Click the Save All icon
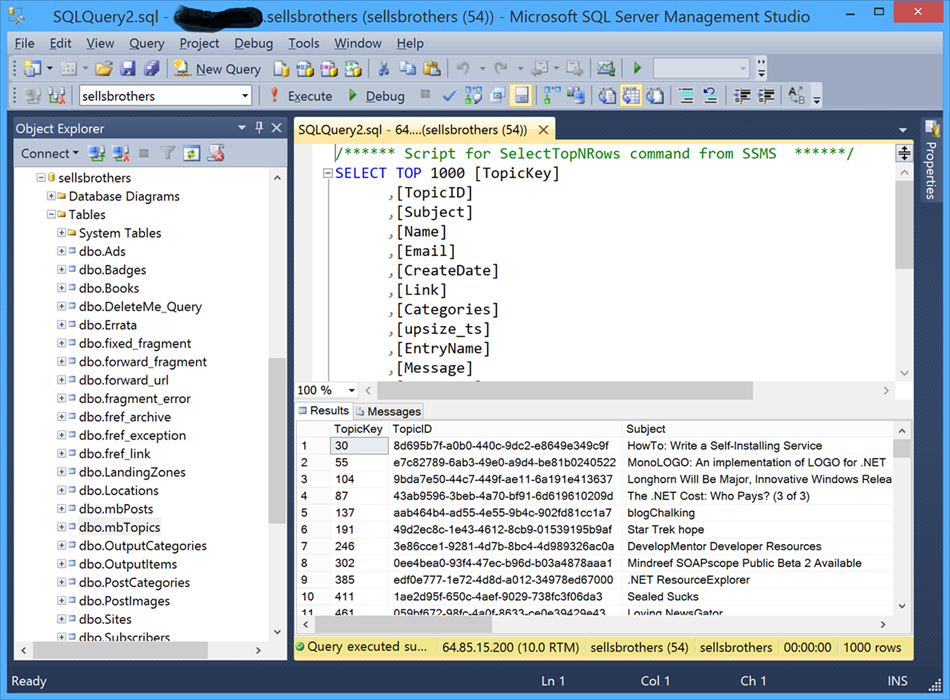Screen dimensions: 950x700 [151, 68]
